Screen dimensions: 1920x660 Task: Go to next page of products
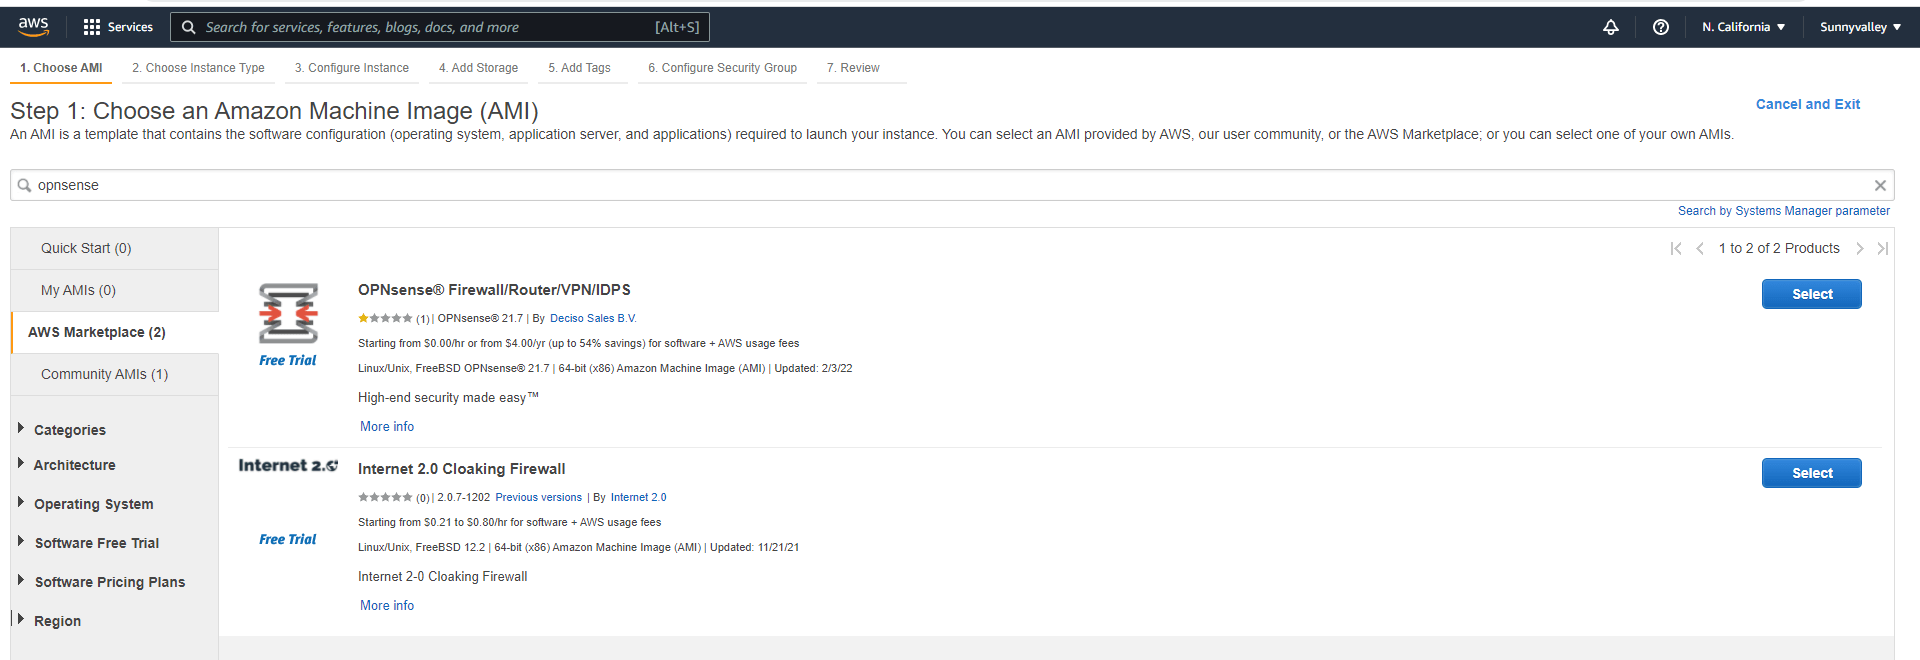tap(1860, 248)
